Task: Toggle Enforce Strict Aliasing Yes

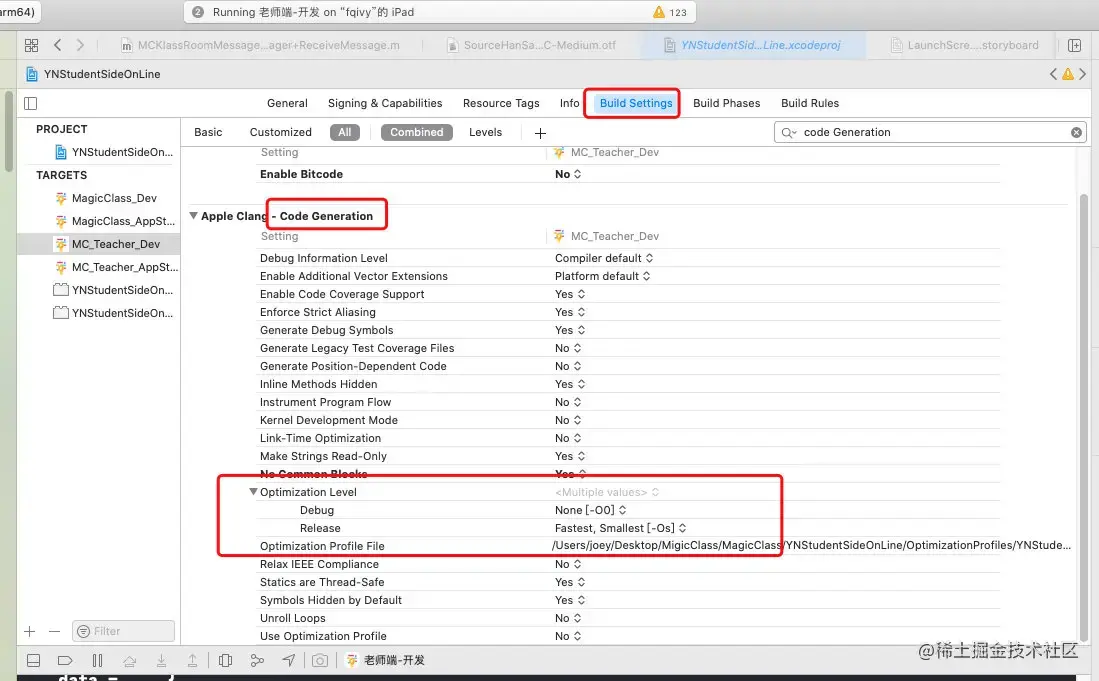Action: pos(570,312)
